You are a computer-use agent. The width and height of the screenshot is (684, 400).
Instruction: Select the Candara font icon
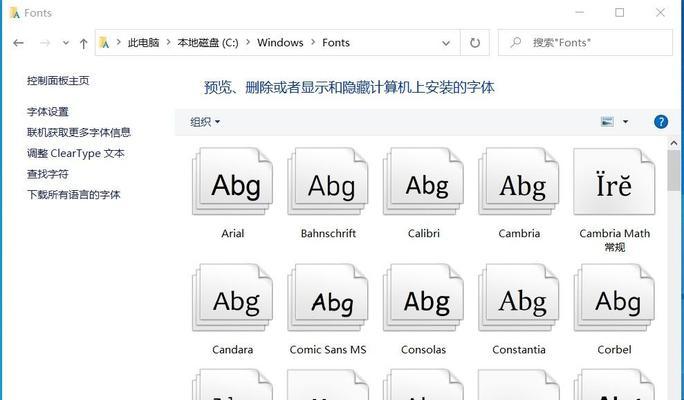click(233, 297)
